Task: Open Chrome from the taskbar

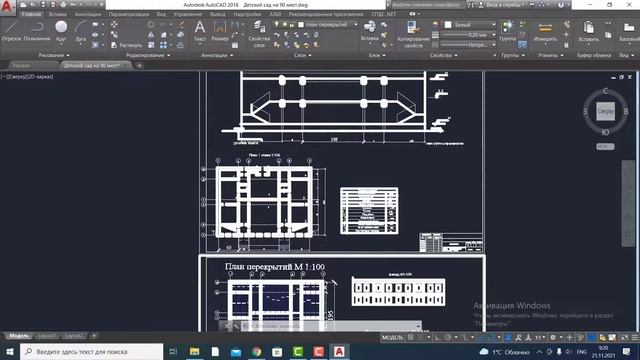Action: 257,351
